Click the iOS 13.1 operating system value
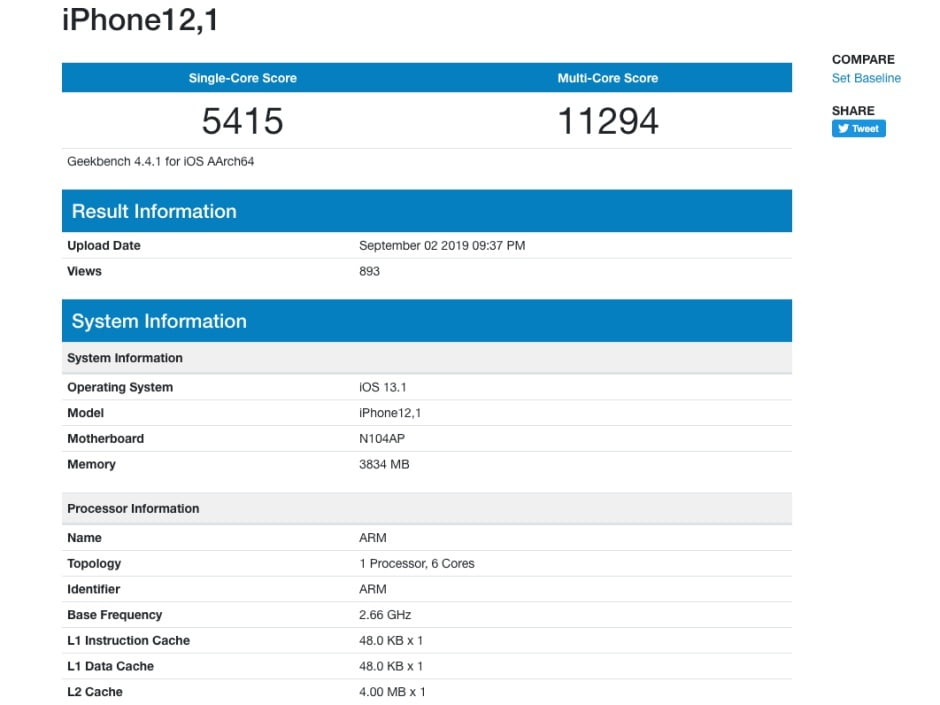The height and width of the screenshot is (705, 940). pyautogui.click(x=381, y=387)
